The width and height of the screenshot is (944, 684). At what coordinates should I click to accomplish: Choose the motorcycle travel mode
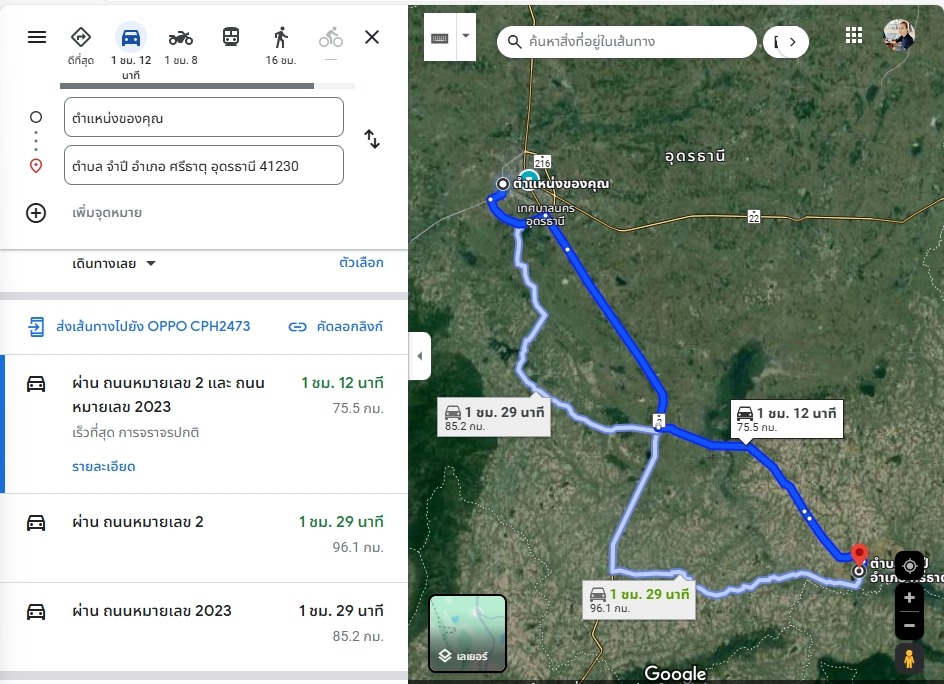tap(181, 38)
